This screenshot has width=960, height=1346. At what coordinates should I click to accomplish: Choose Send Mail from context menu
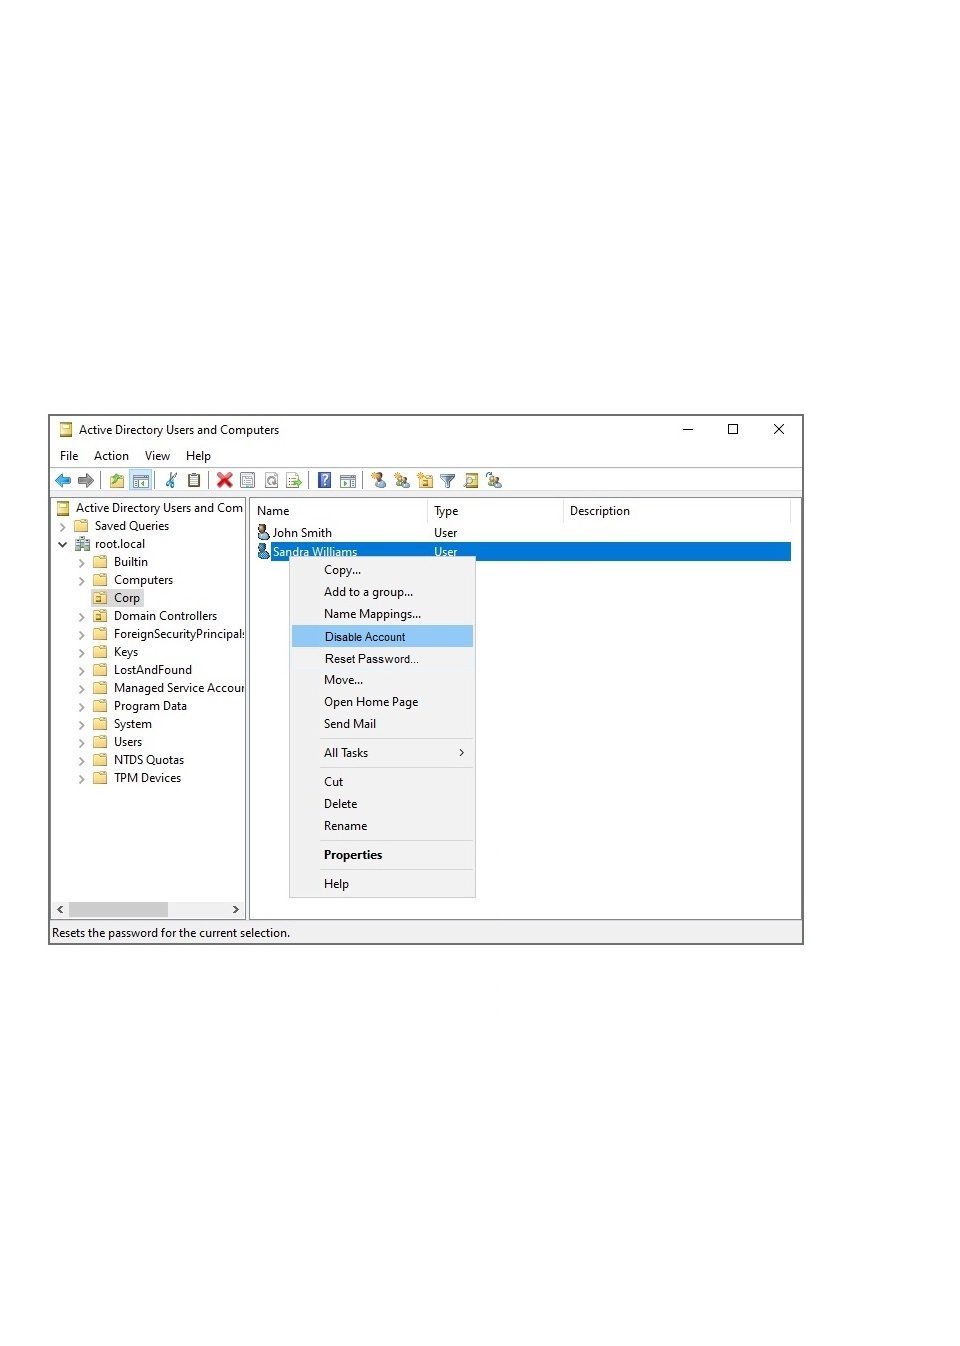(382, 724)
